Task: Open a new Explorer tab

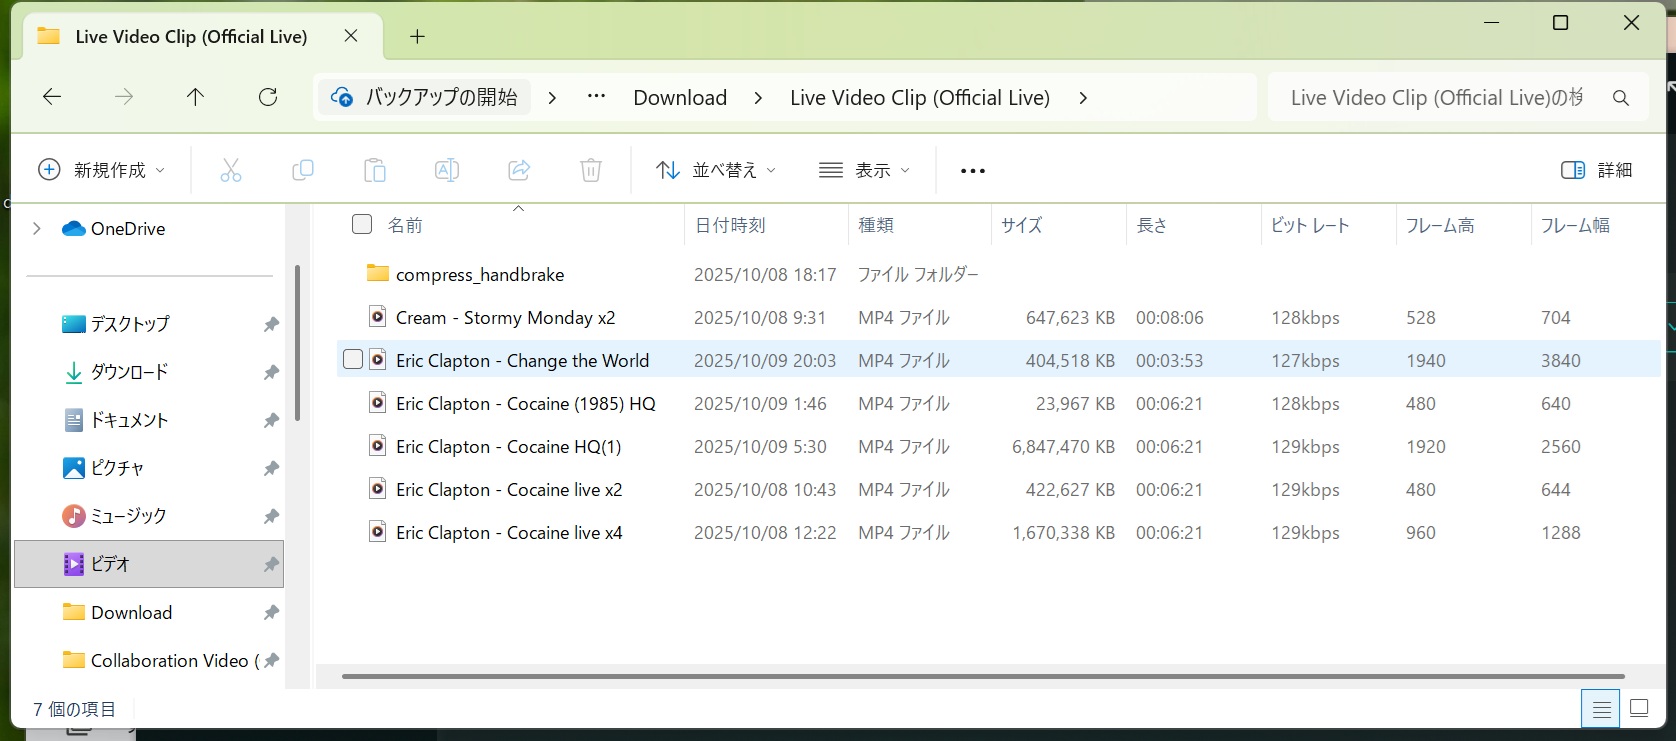Action: tap(417, 37)
